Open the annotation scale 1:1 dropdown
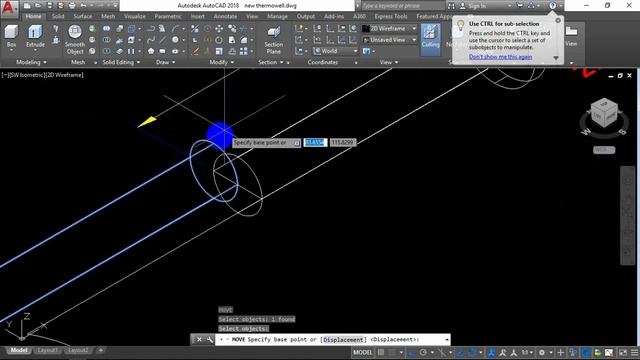Viewport: 640px width, 360px height. 527,352
